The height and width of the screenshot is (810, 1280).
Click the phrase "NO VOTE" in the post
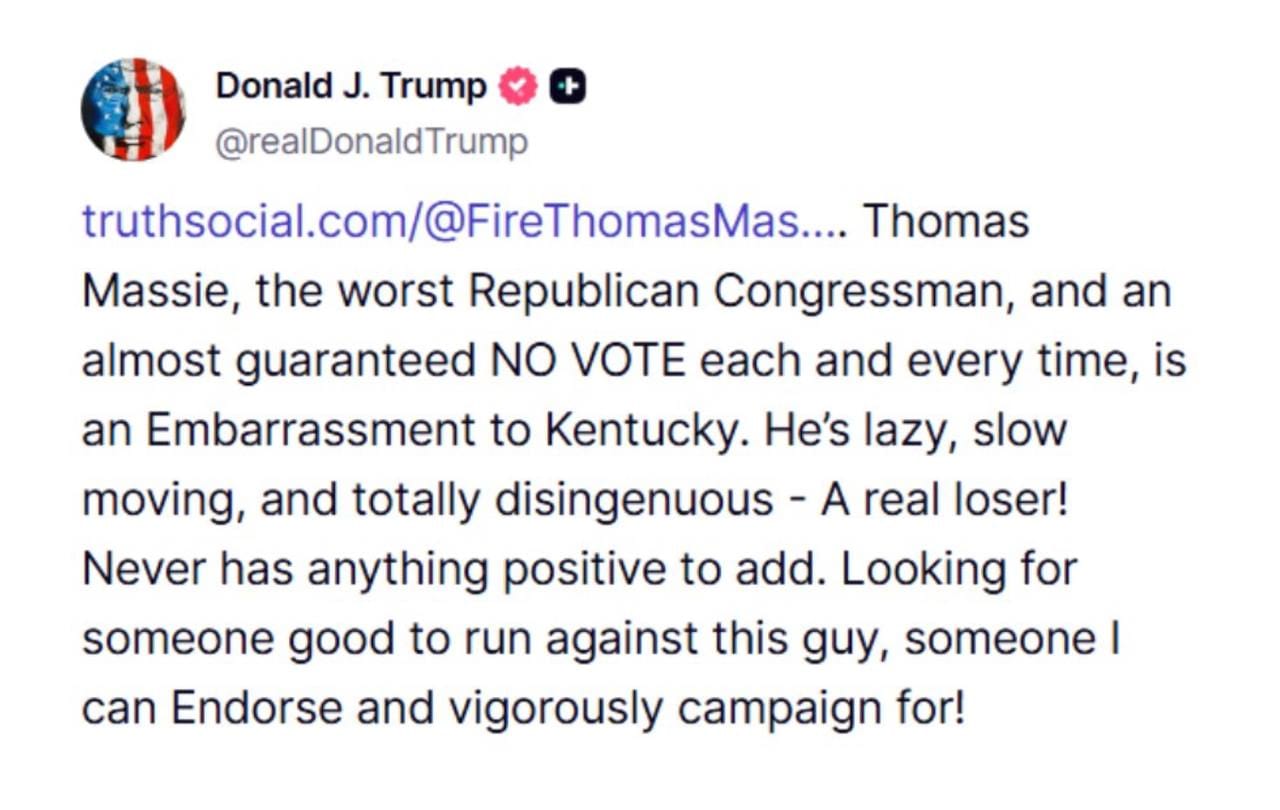pyautogui.click(x=588, y=360)
